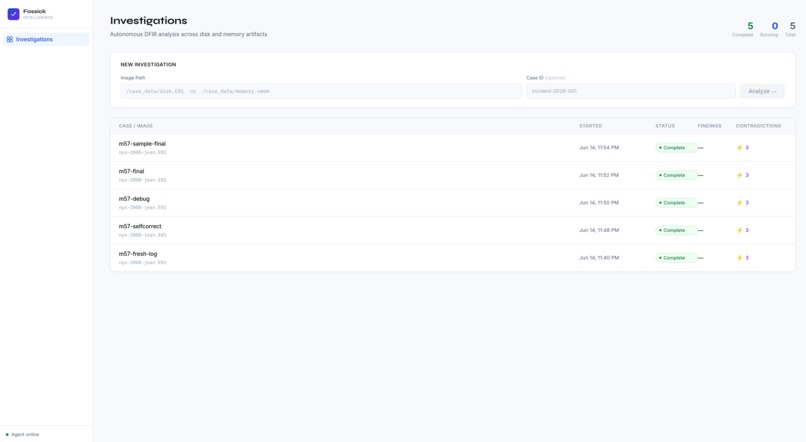Image resolution: width=806 pixels, height=442 pixels.
Task: Click the 'Jun 14, 11:52 PM' start time
Action: click(x=599, y=175)
